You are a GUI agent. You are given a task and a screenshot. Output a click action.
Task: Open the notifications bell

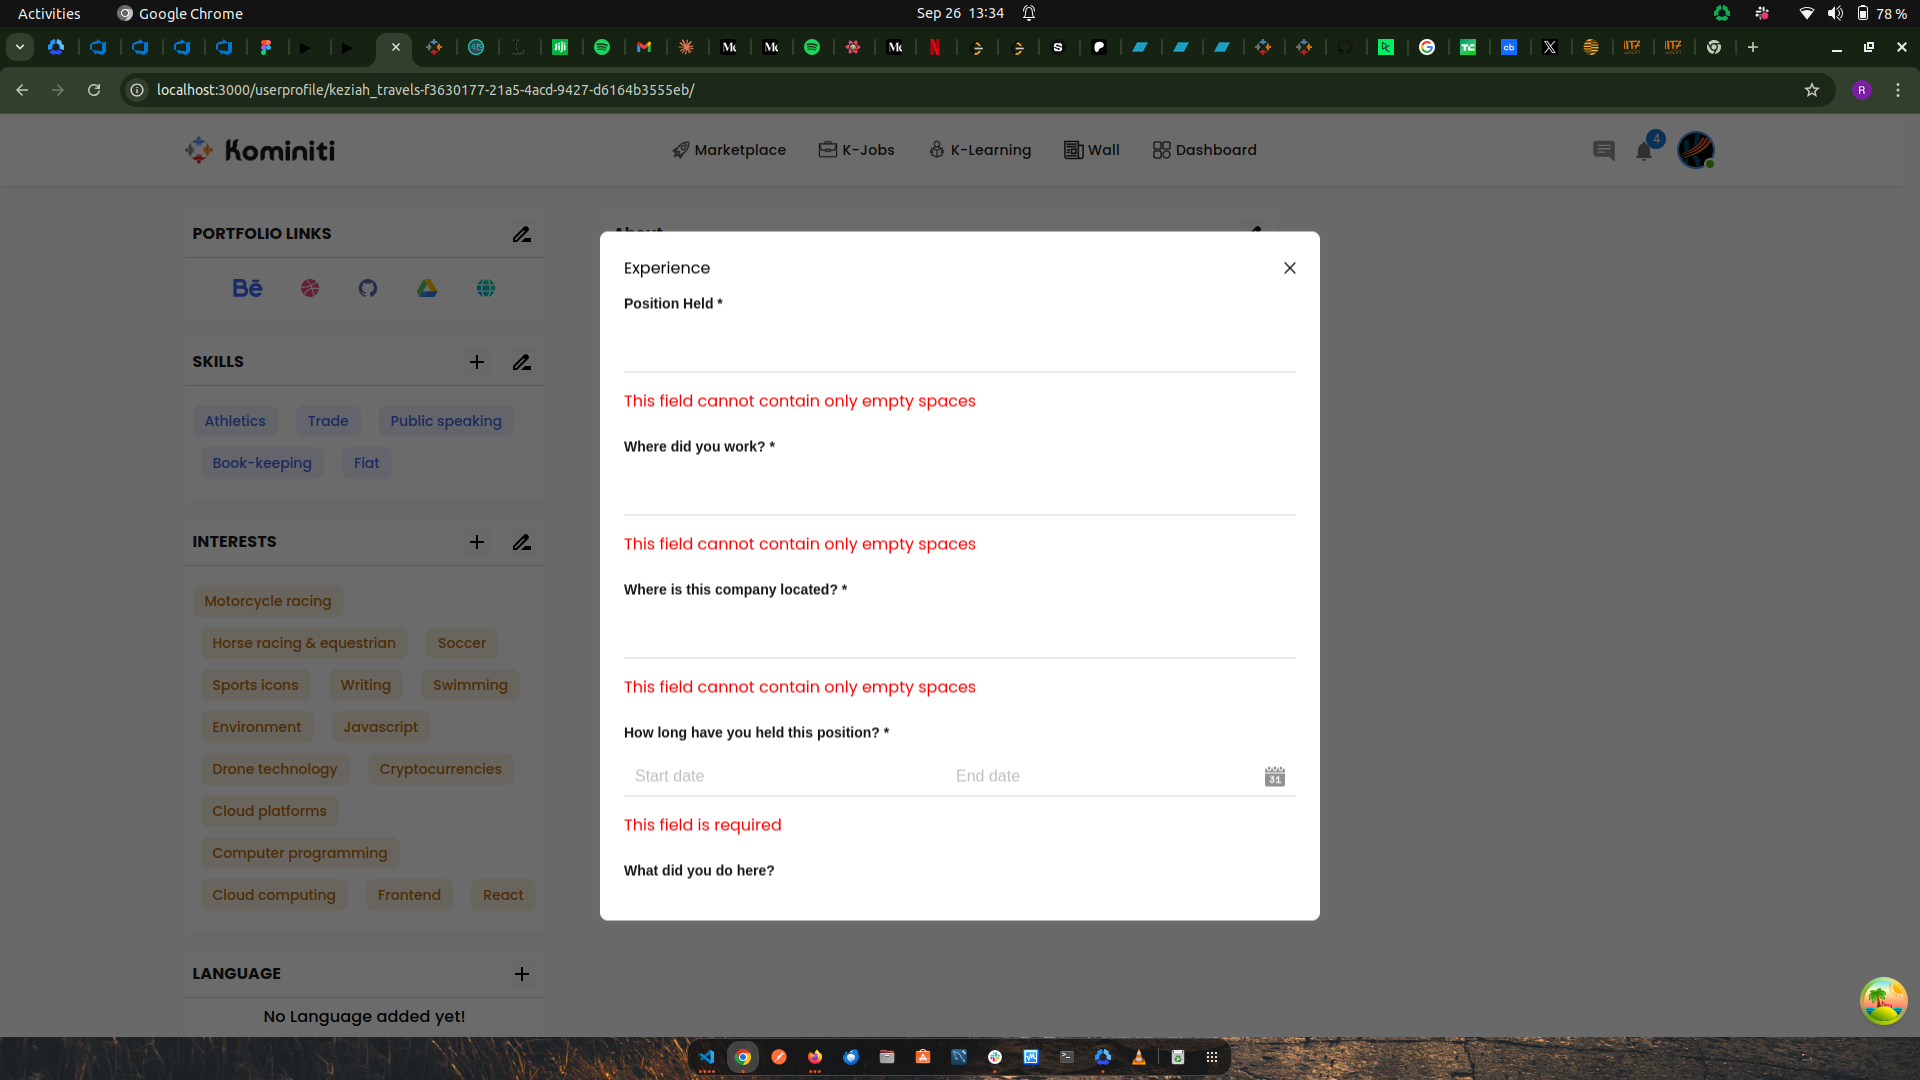pyautogui.click(x=1644, y=151)
